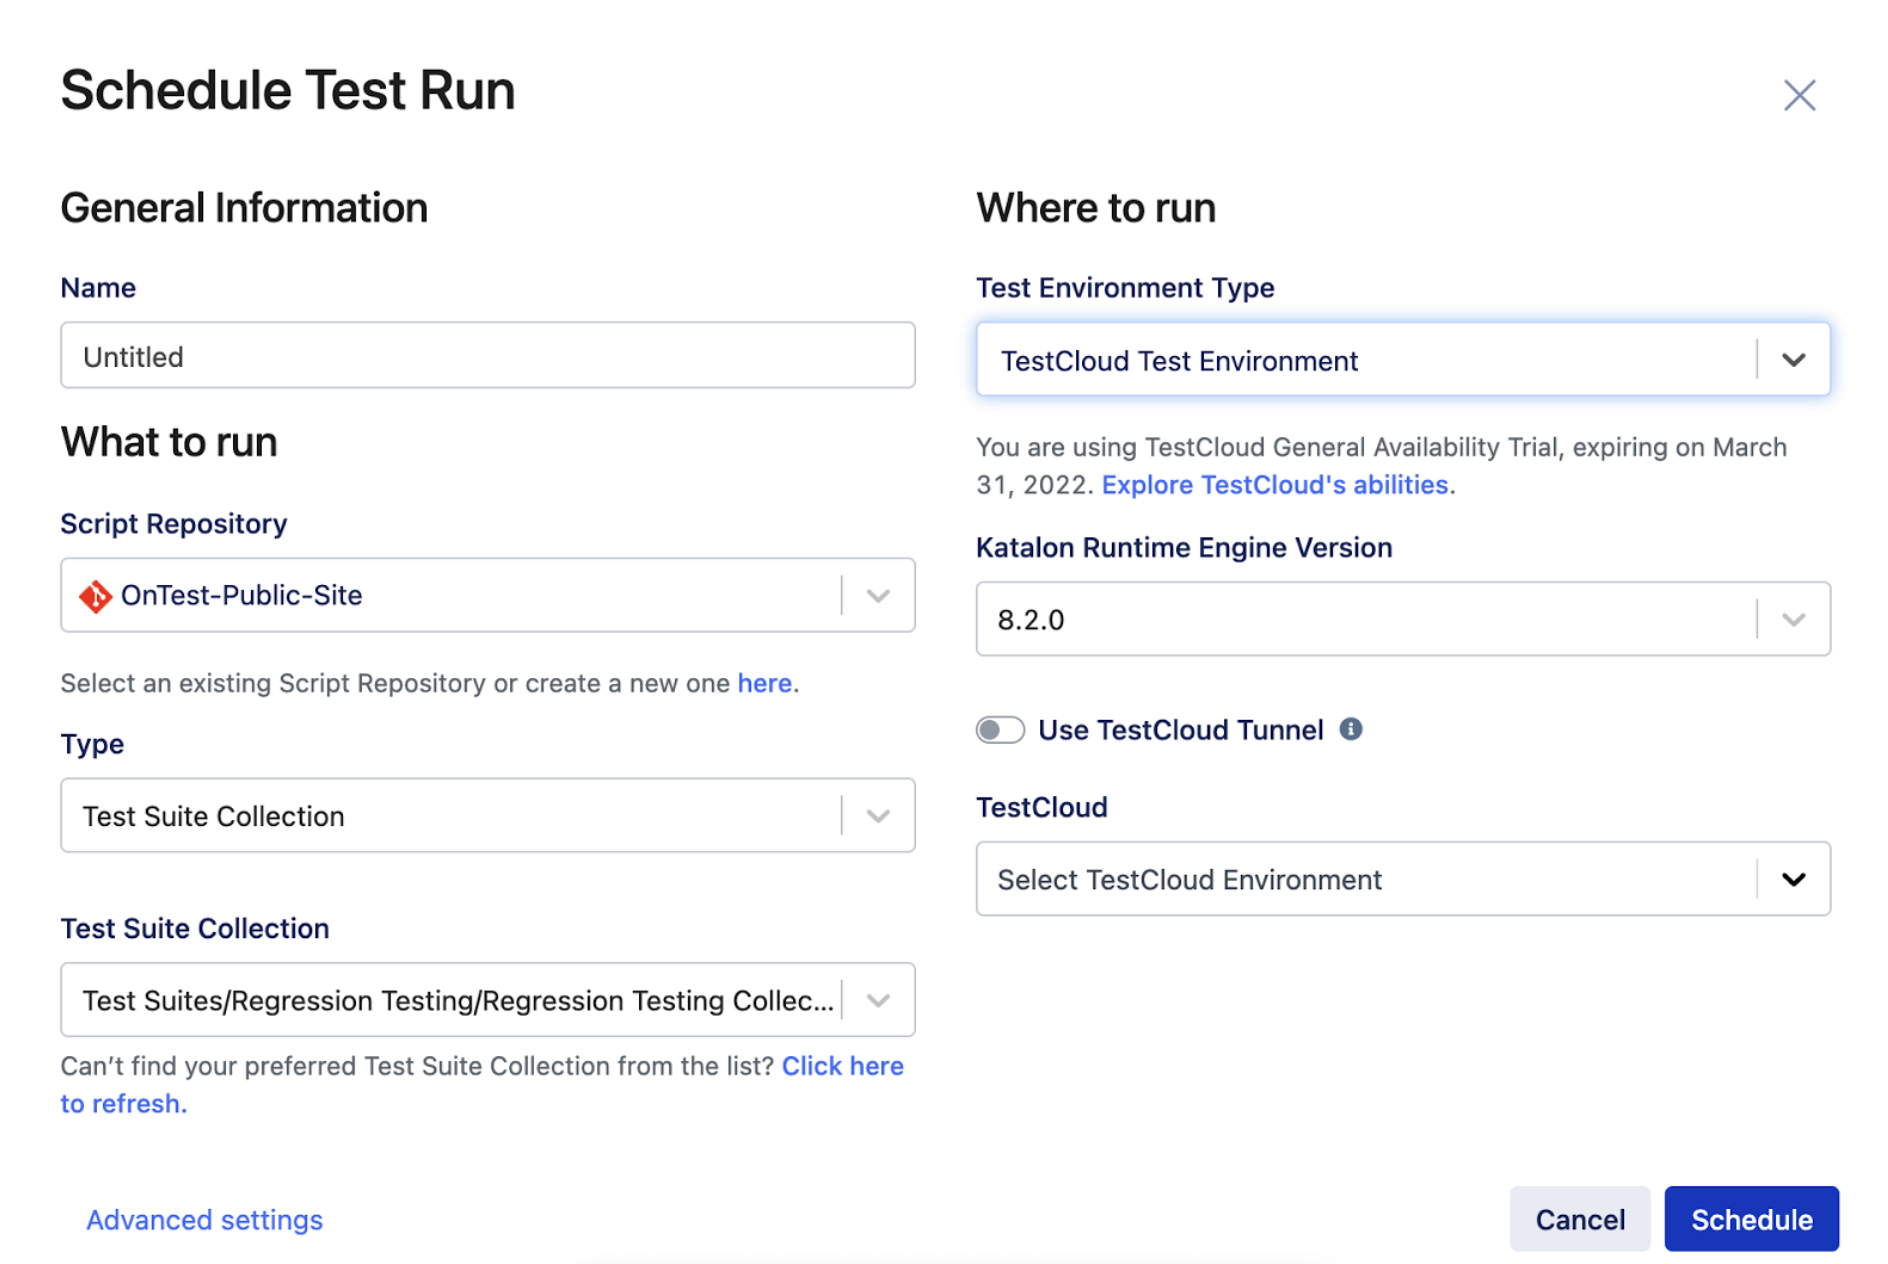Image resolution: width=1888 pixels, height=1264 pixels.
Task: Click the info icon beside Use TestCloud Tunnel
Action: coord(1350,729)
